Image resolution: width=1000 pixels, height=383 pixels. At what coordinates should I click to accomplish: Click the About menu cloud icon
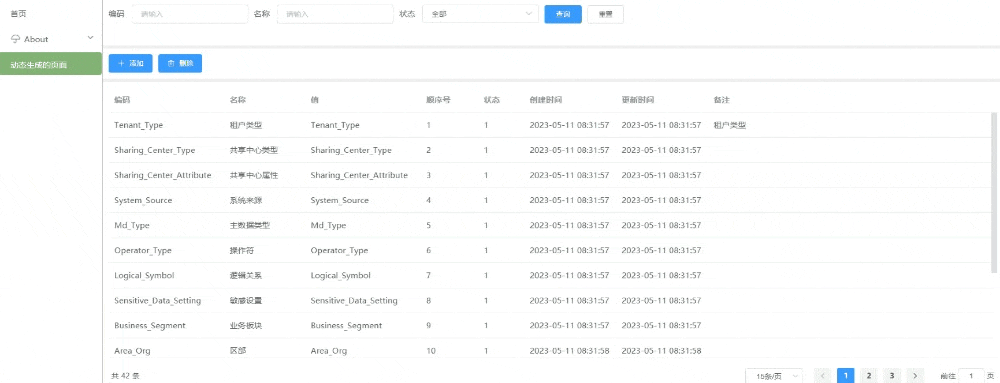(15, 39)
